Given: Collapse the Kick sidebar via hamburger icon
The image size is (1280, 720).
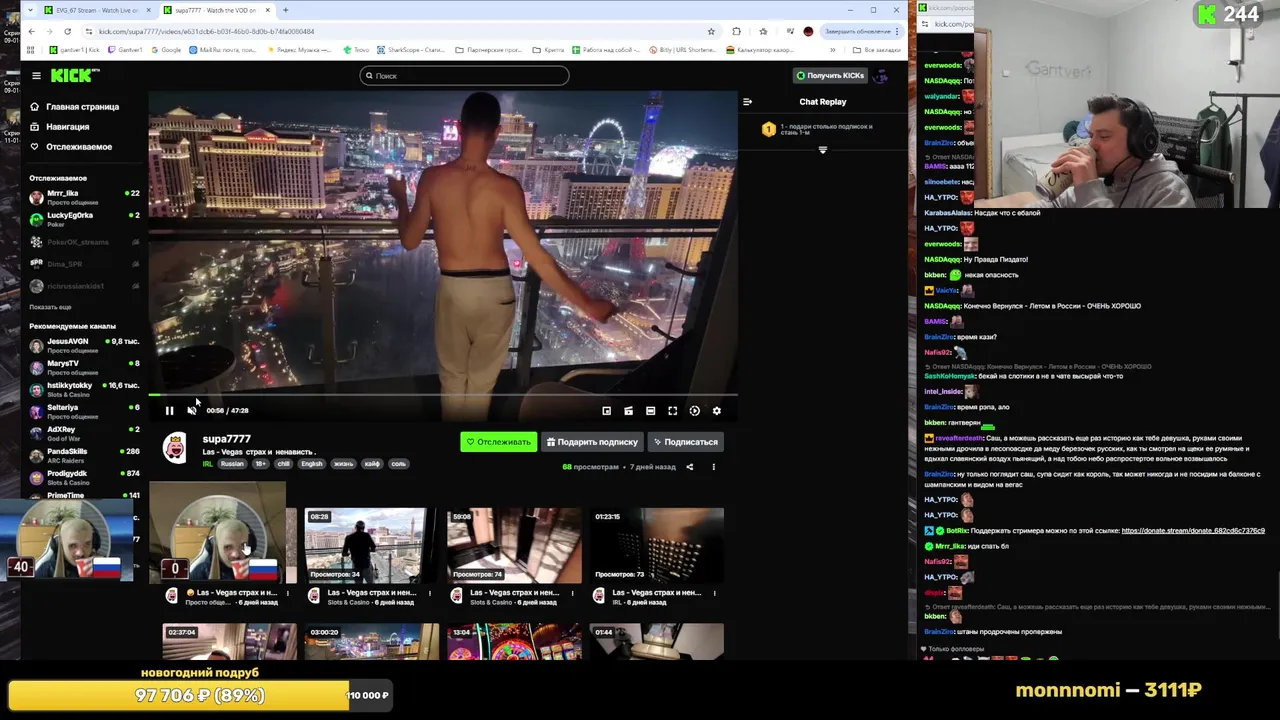Looking at the screenshot, I should (x=36, y=76).
